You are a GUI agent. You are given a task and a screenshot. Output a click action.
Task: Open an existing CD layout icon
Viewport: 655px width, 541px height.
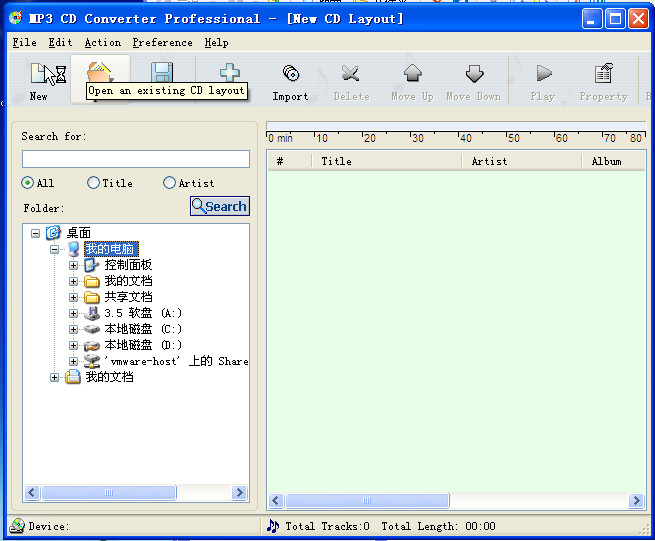pos(99,72)
